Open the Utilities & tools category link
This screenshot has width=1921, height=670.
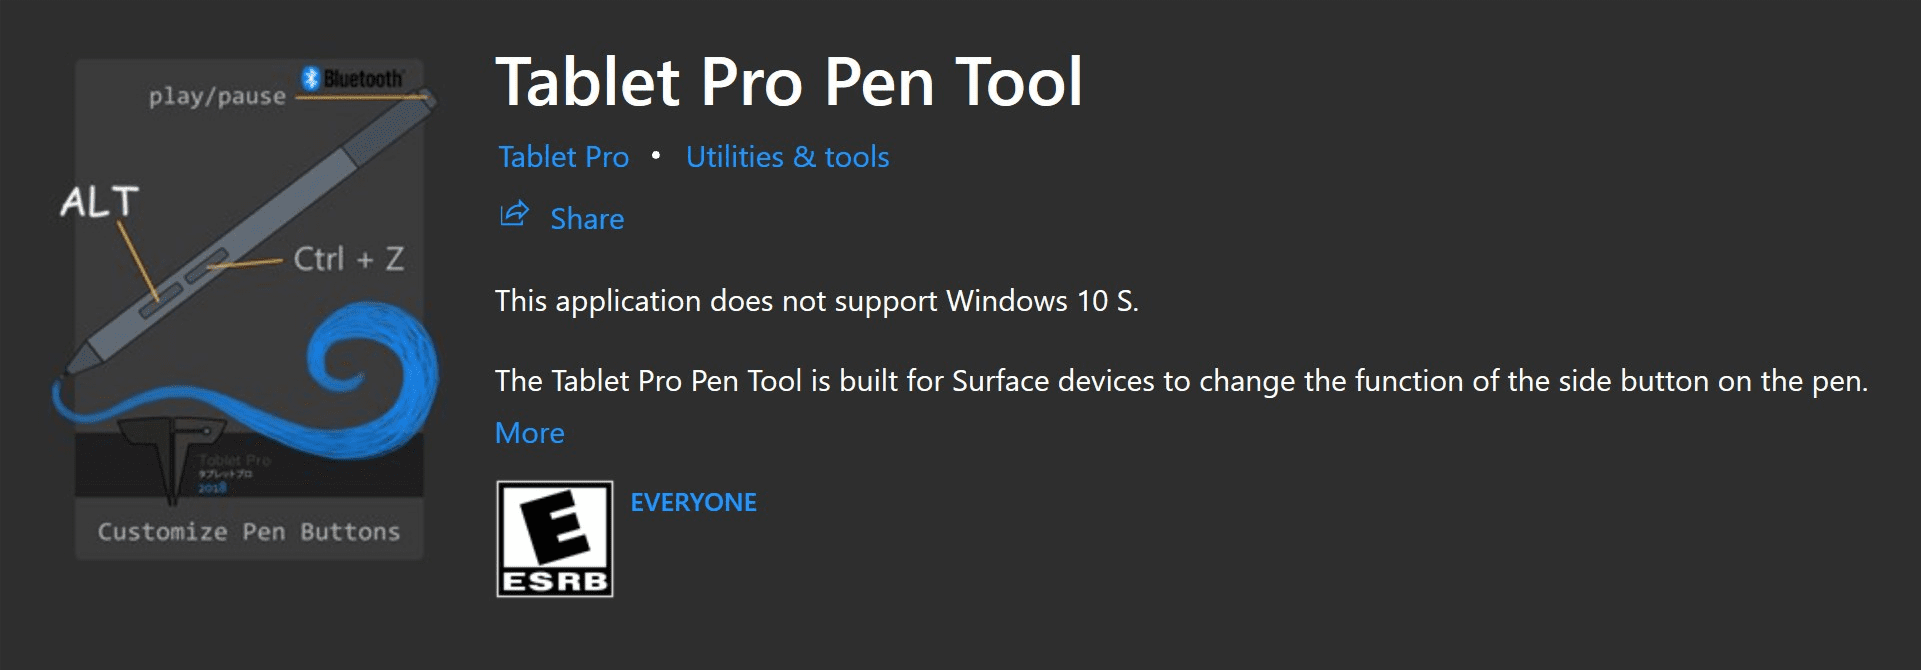click(787, 157)
